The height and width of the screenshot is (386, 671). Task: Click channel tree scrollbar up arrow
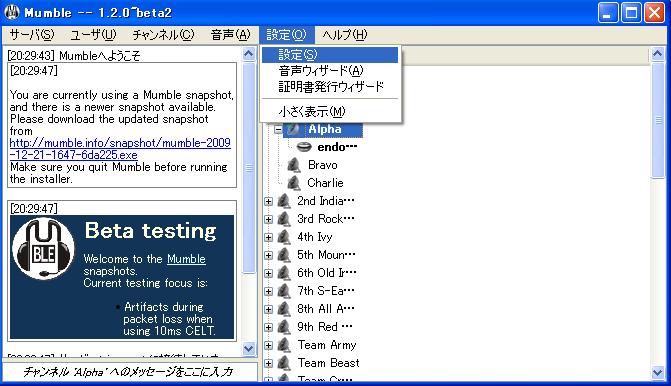[658, 53]
